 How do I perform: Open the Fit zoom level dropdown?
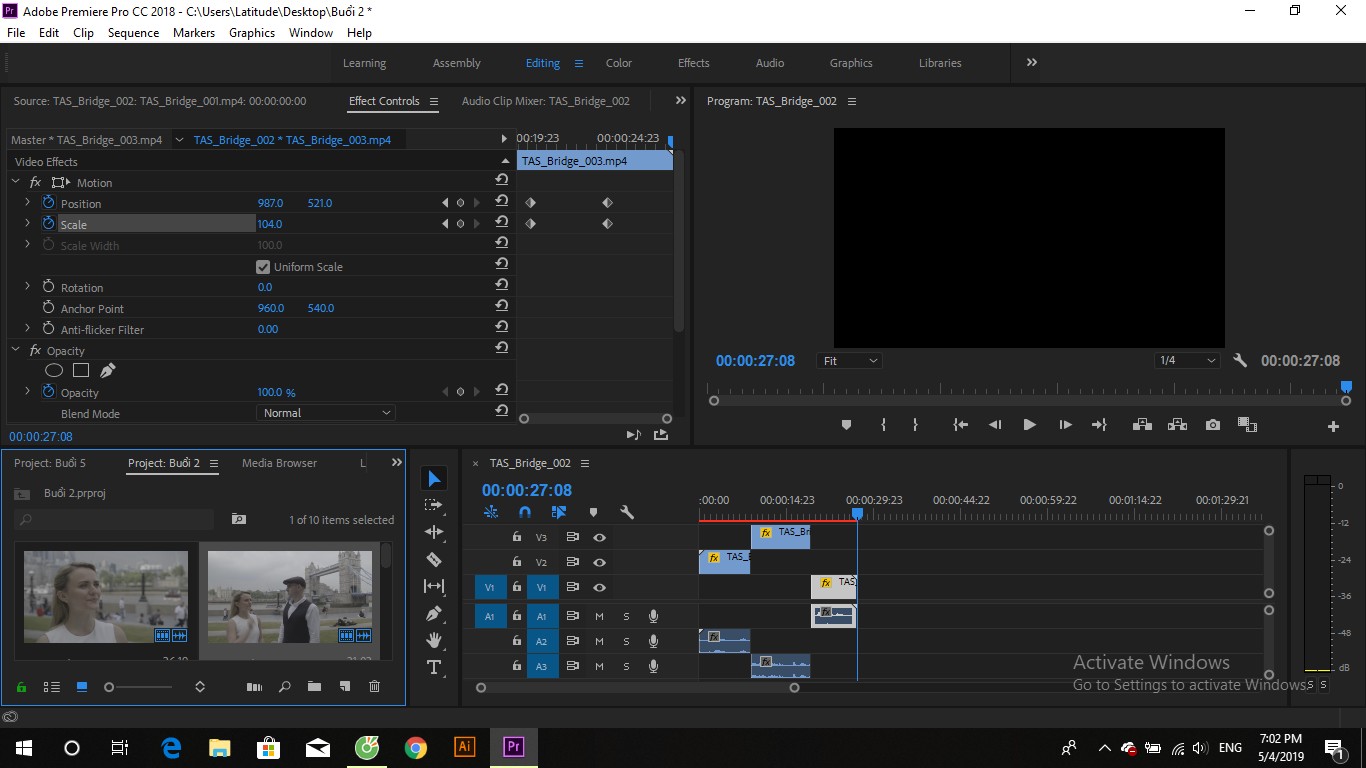click(x=849, y=361)
